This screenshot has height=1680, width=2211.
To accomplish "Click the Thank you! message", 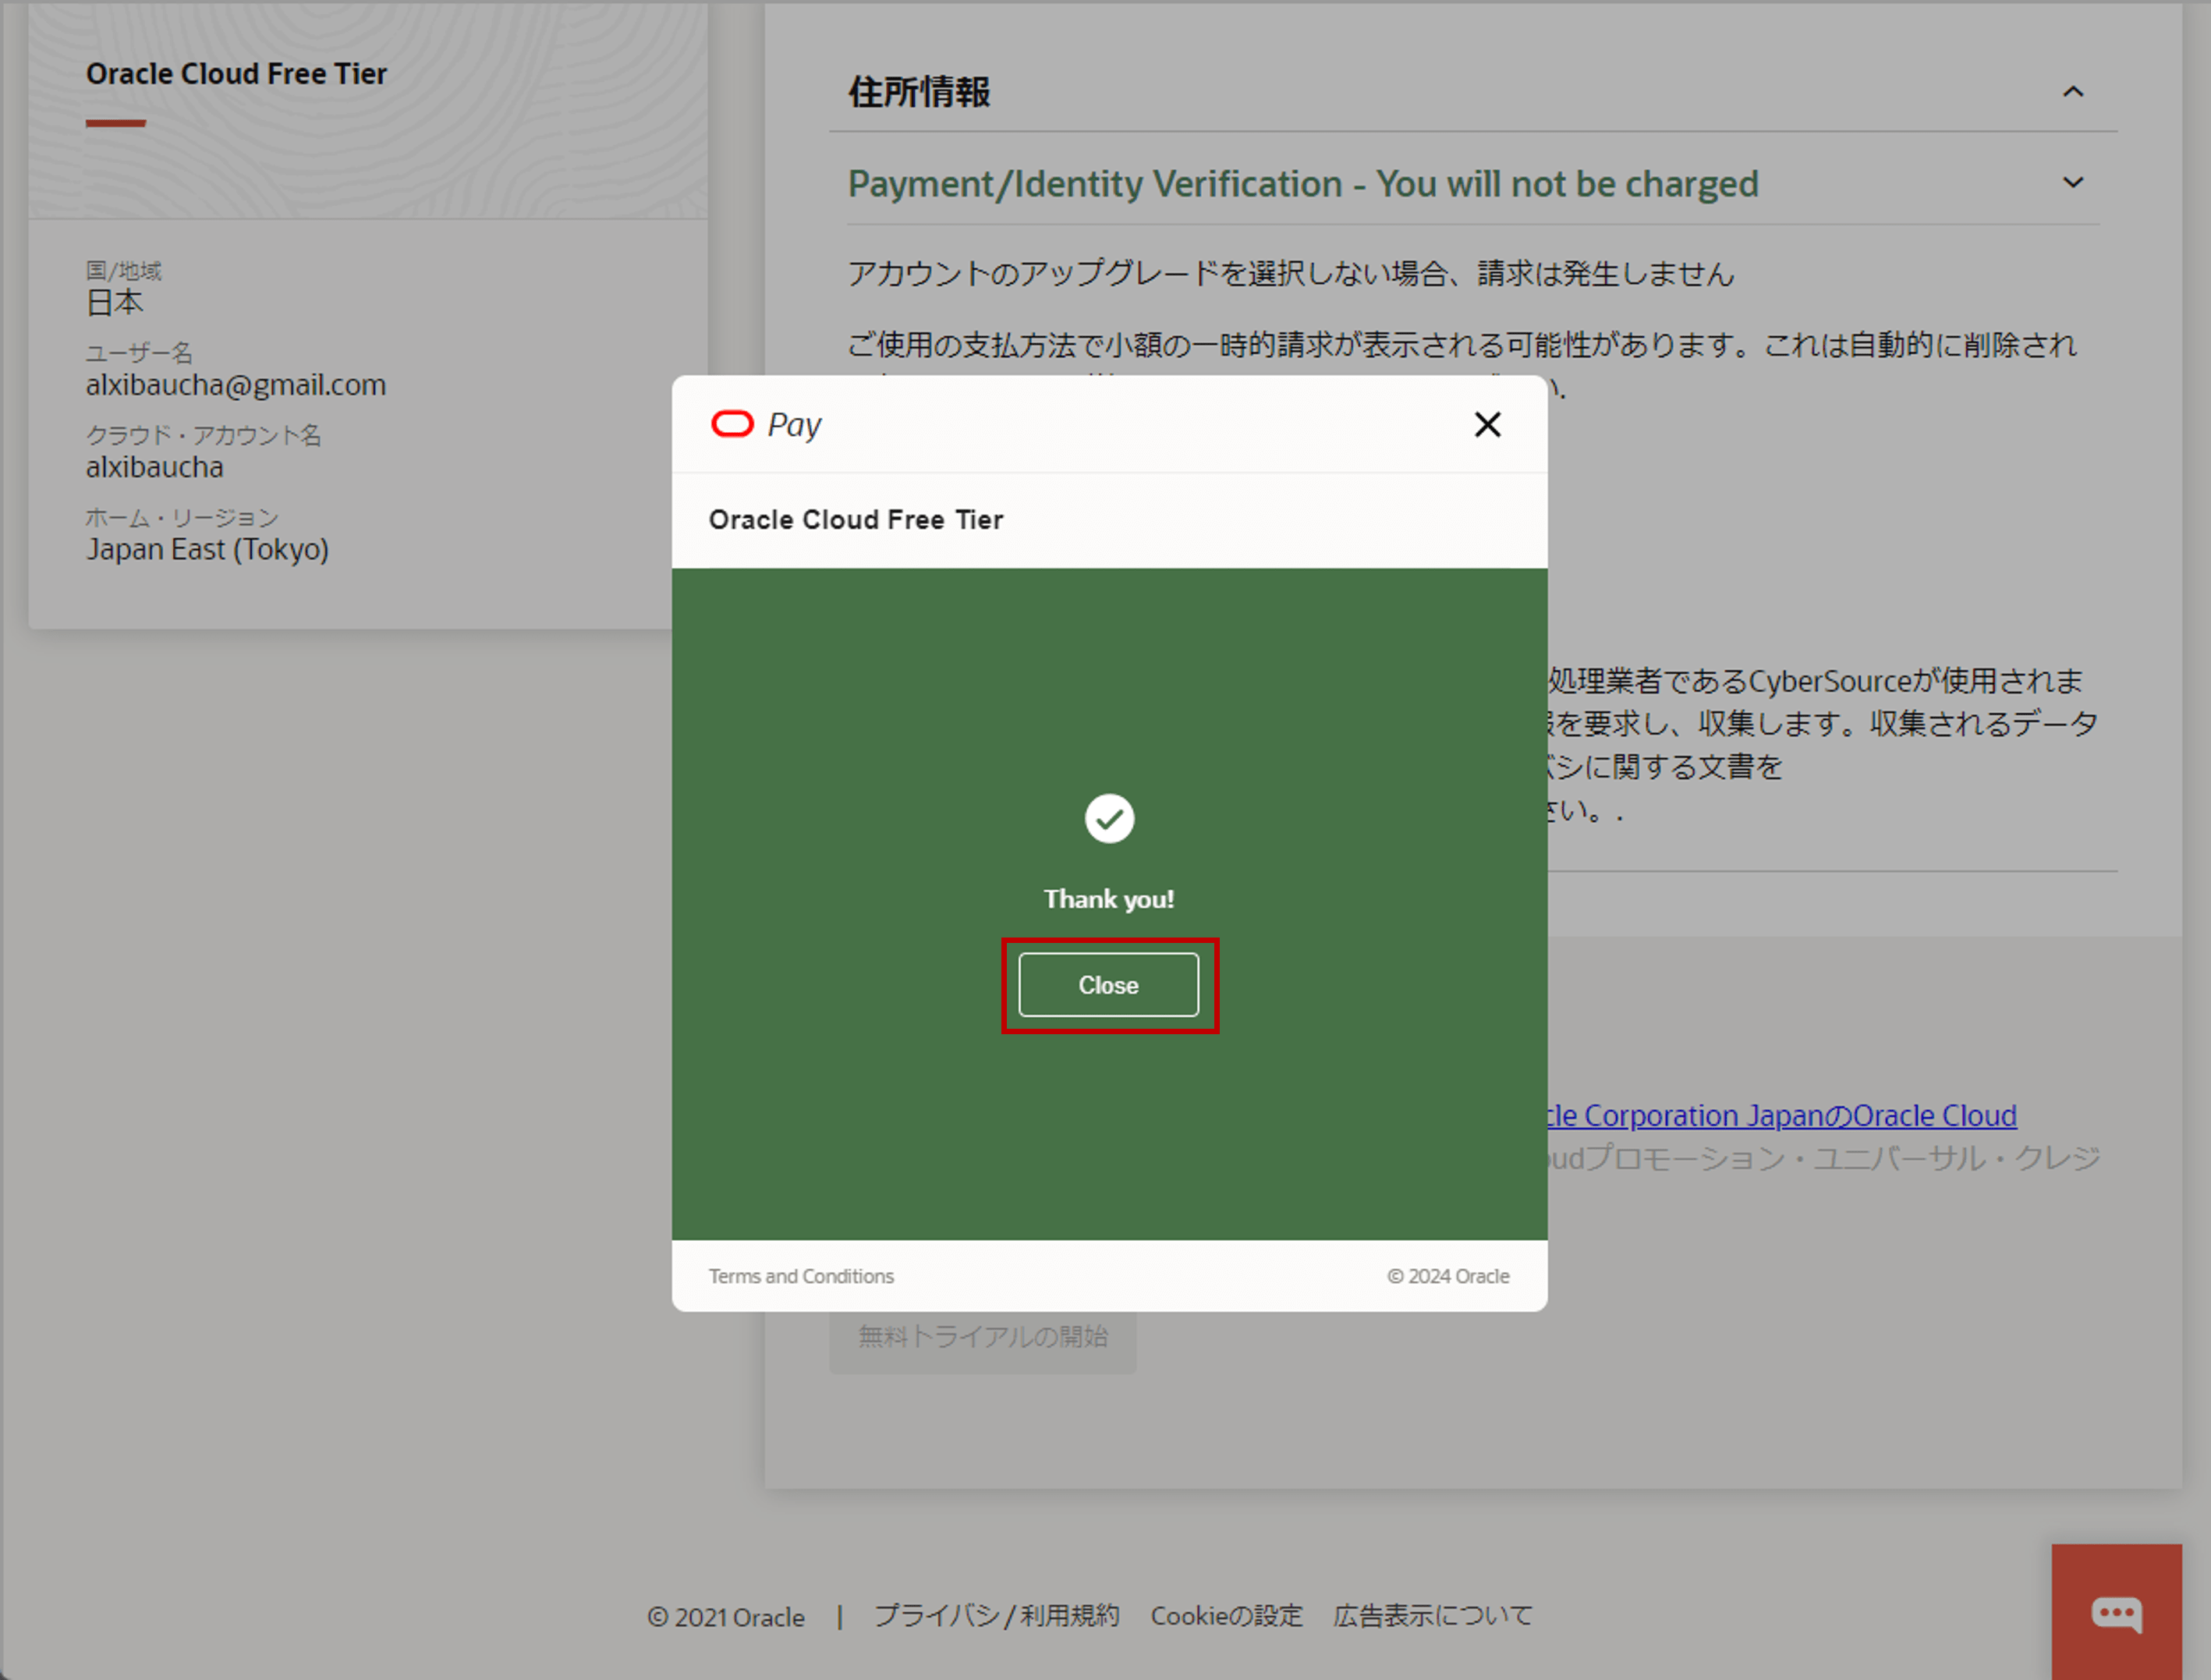I will coord(1109,899).
